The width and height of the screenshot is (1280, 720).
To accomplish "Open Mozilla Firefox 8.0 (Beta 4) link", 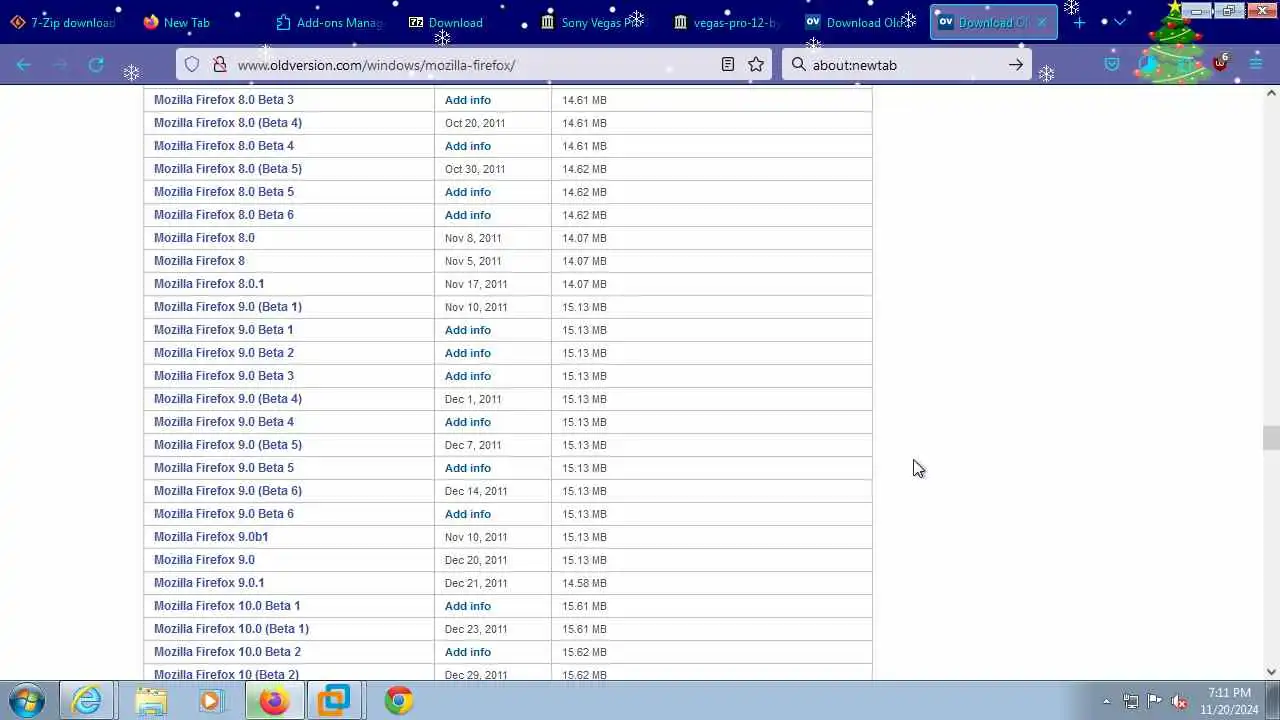I will [x=228, y=123].
